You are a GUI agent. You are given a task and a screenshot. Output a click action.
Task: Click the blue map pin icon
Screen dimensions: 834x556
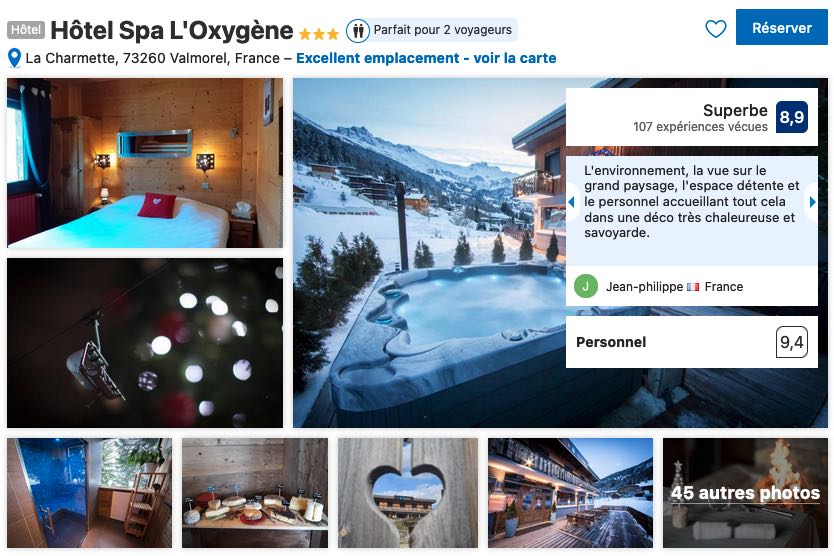pyautogui.click(x=14, y=59)
